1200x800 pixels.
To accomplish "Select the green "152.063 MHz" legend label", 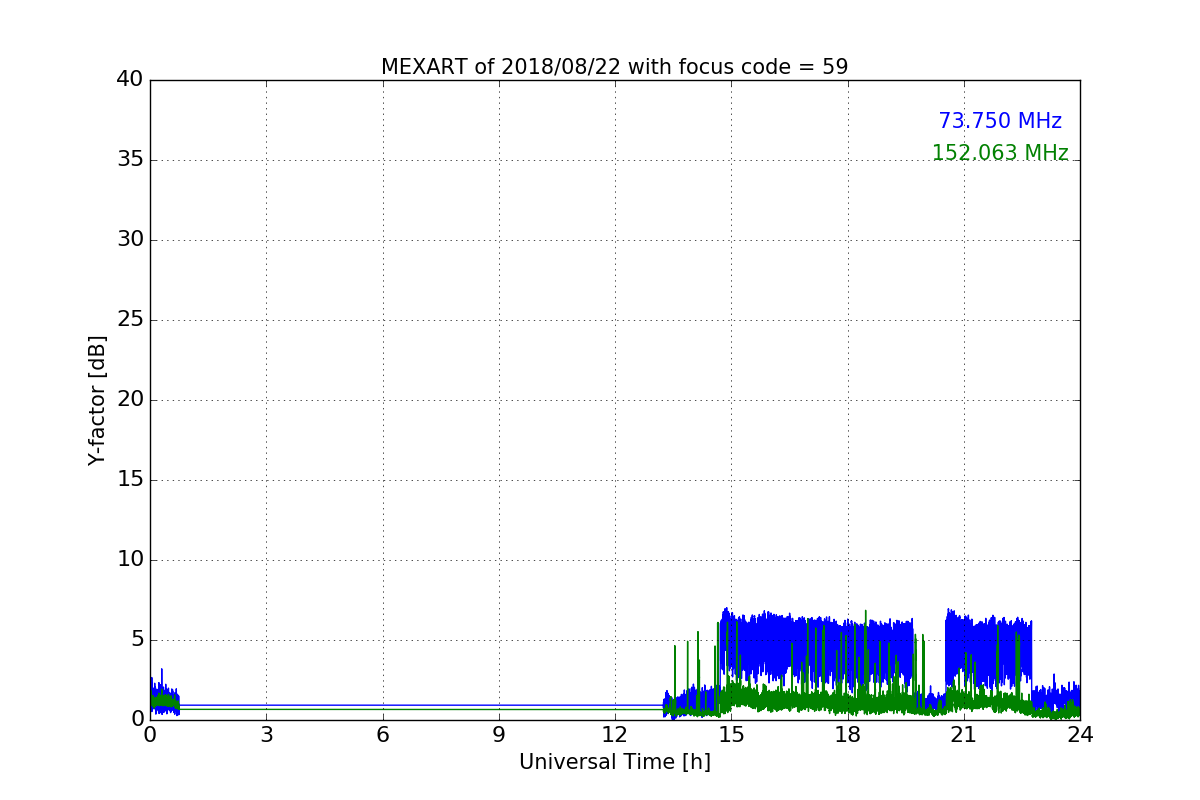I will (x=1000, y=153).
